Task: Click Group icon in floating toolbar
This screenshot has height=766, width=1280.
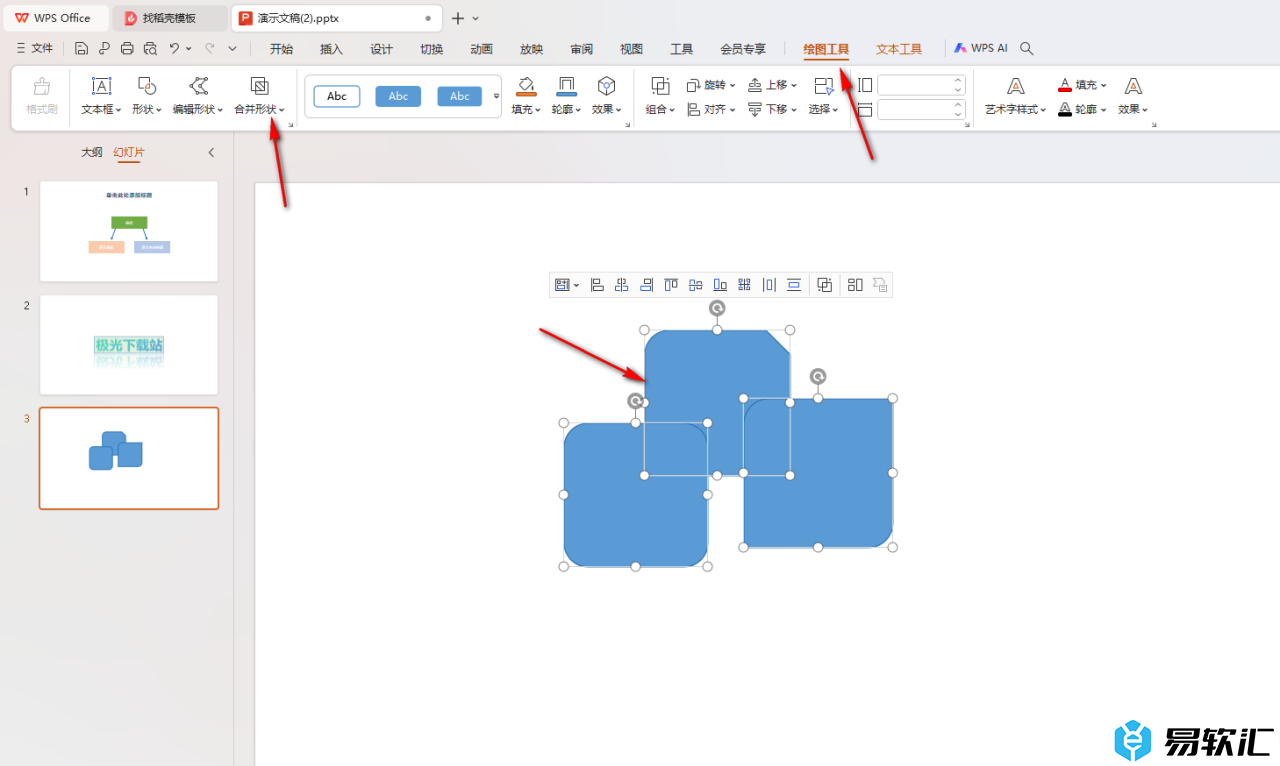Action: pos(825,285)
